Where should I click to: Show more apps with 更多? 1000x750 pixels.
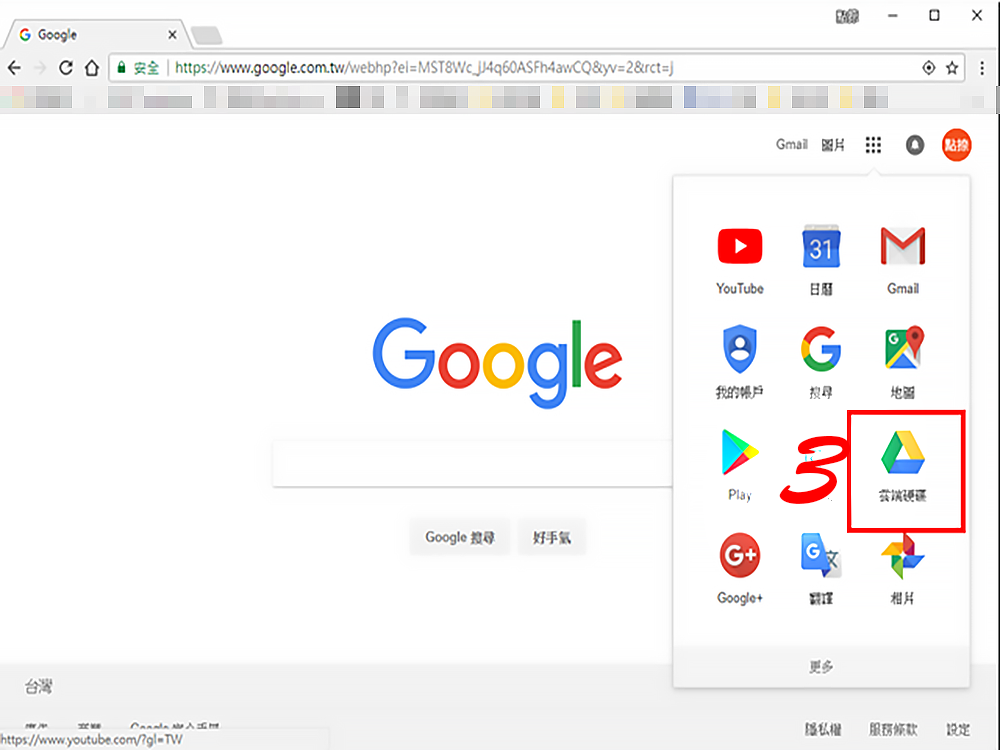click(821, 666)
